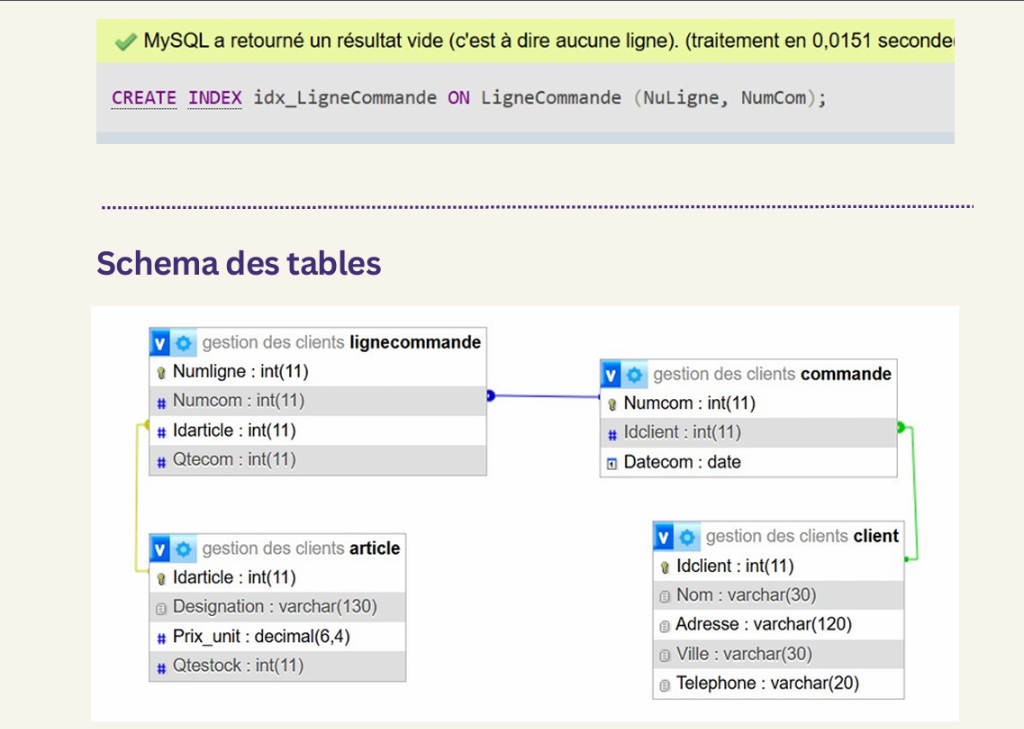This screenshot has width=1024, height=729.
Task: Click the gear settings icon on article table
Action: pos(185,548)
